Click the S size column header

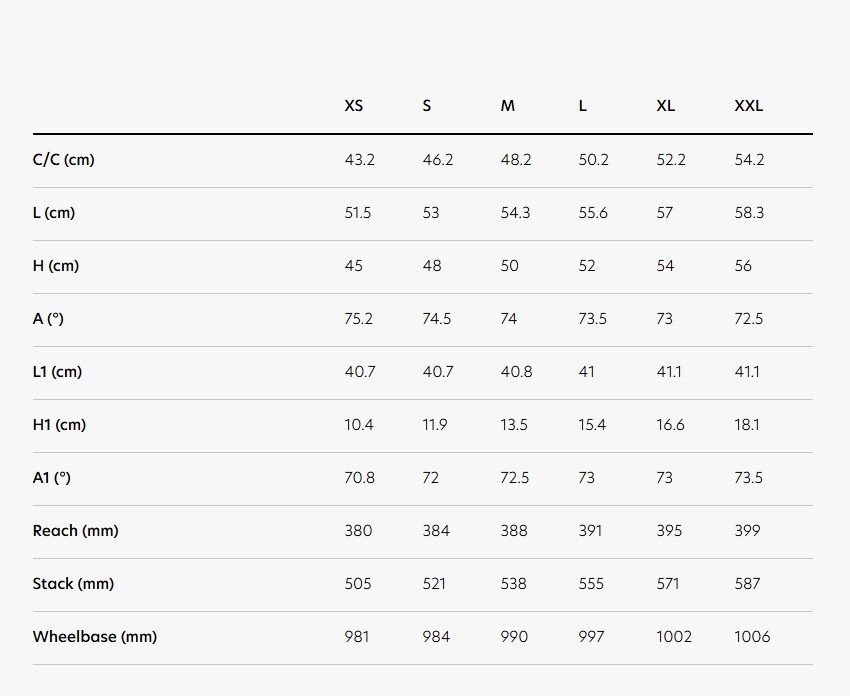tap(427, 106)
